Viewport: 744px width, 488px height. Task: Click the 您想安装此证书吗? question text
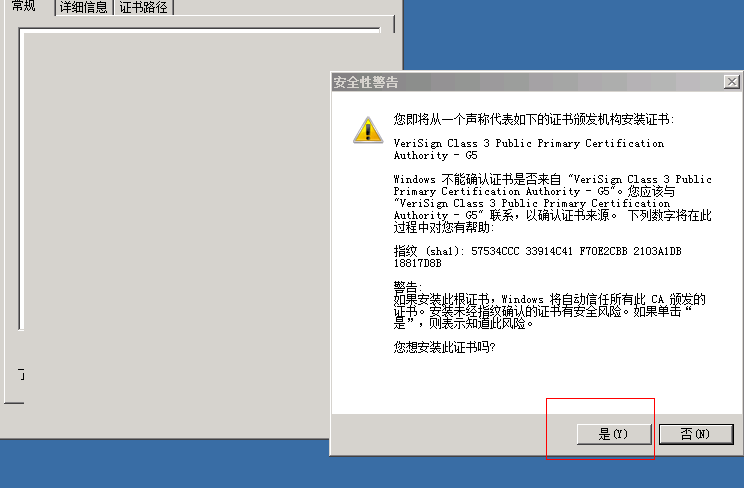coord(444,347)
